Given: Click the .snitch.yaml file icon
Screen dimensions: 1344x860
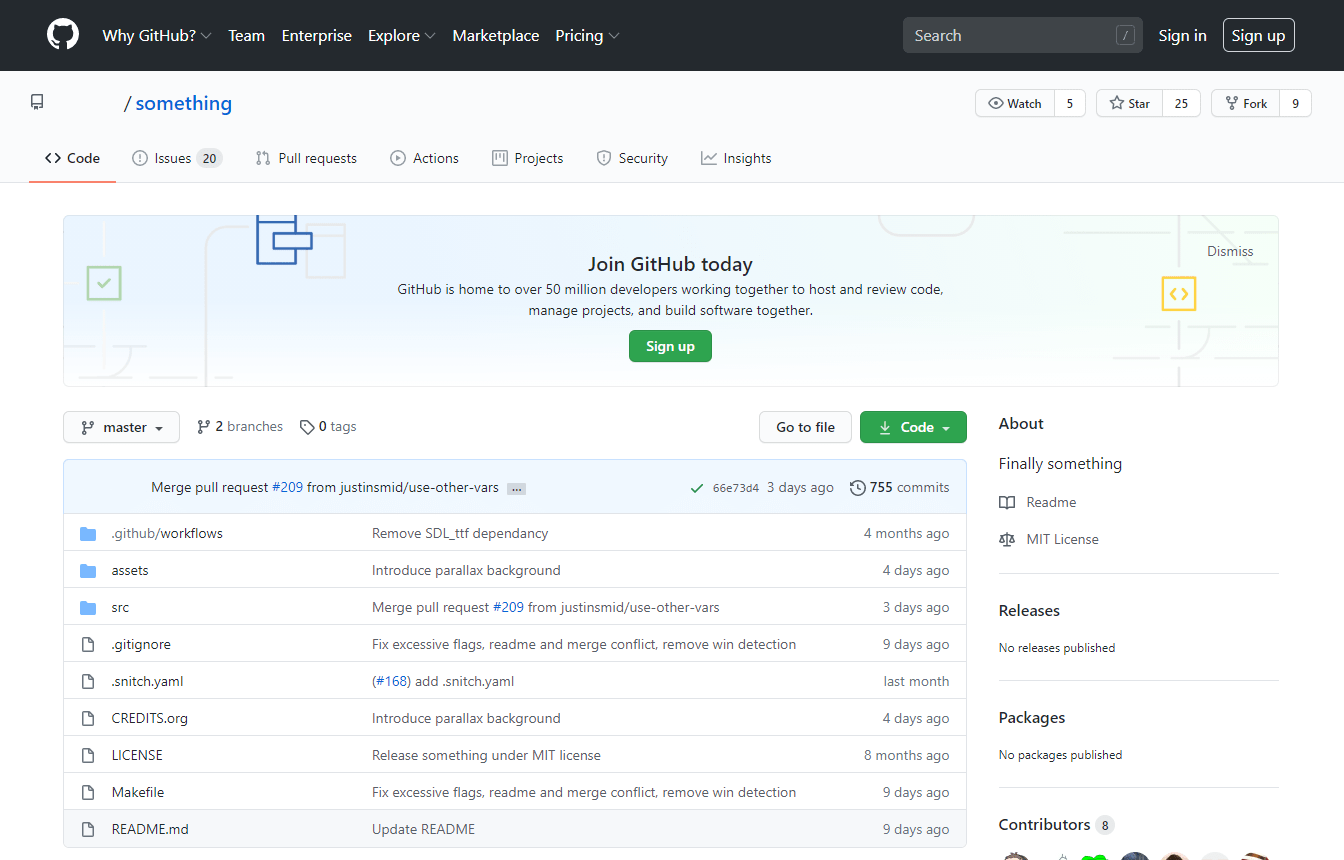Looking at the screenshot, I should (88, 681).
